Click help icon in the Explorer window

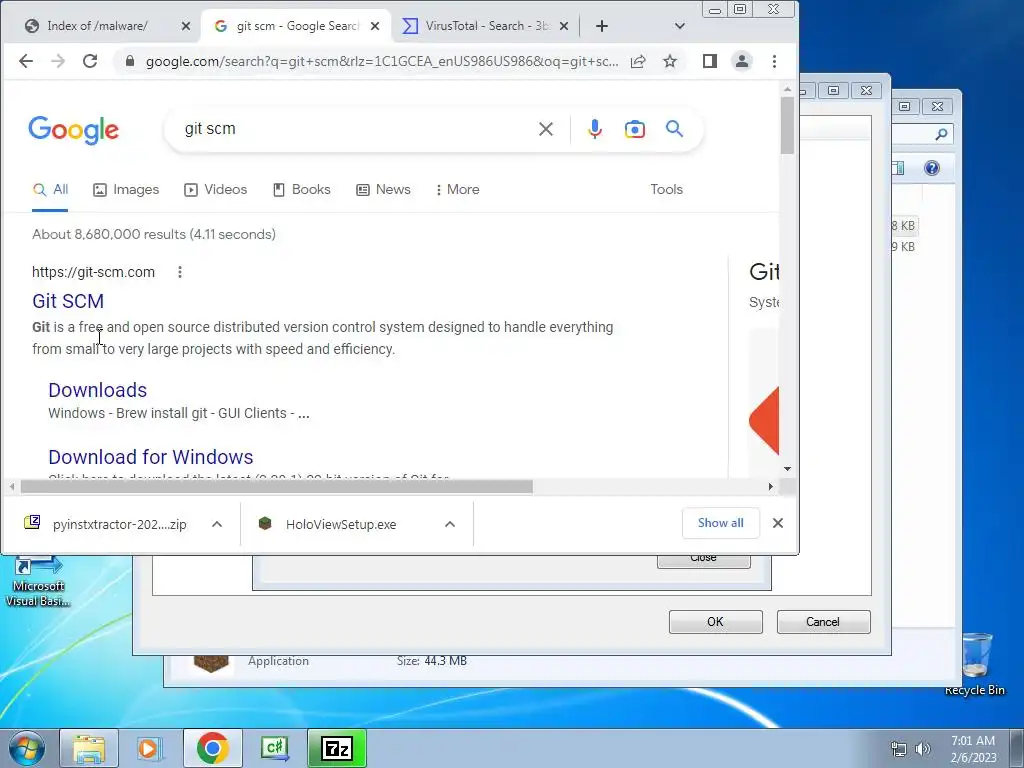click(932, 168)
